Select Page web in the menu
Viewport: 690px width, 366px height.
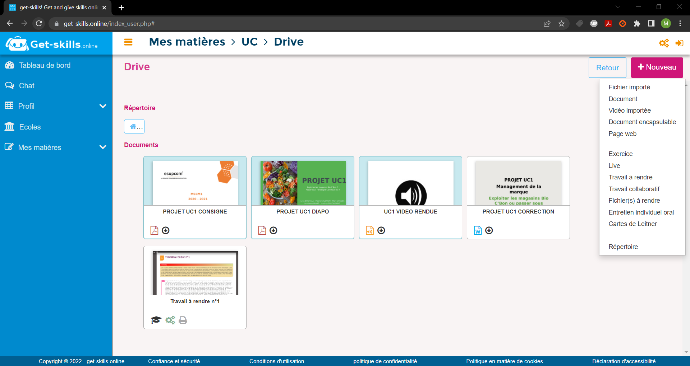(622, 133)
